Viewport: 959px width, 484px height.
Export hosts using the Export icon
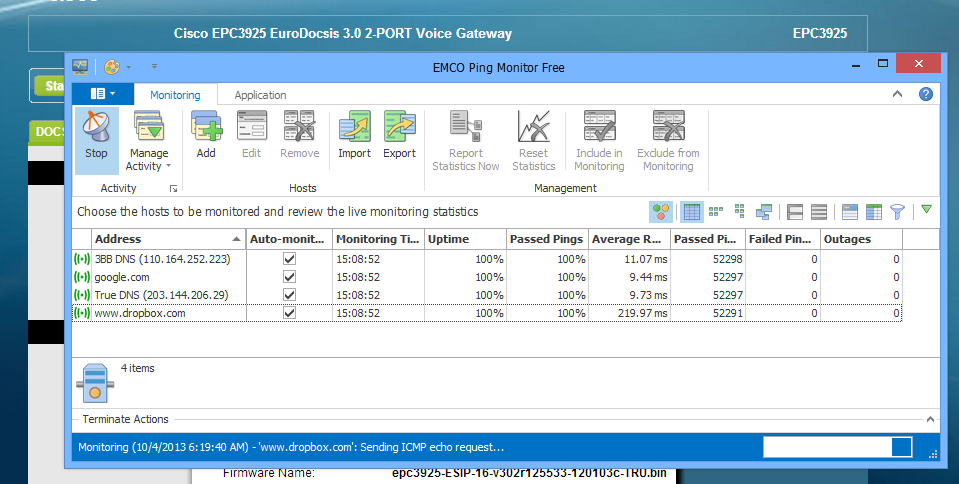click(399, 127)
